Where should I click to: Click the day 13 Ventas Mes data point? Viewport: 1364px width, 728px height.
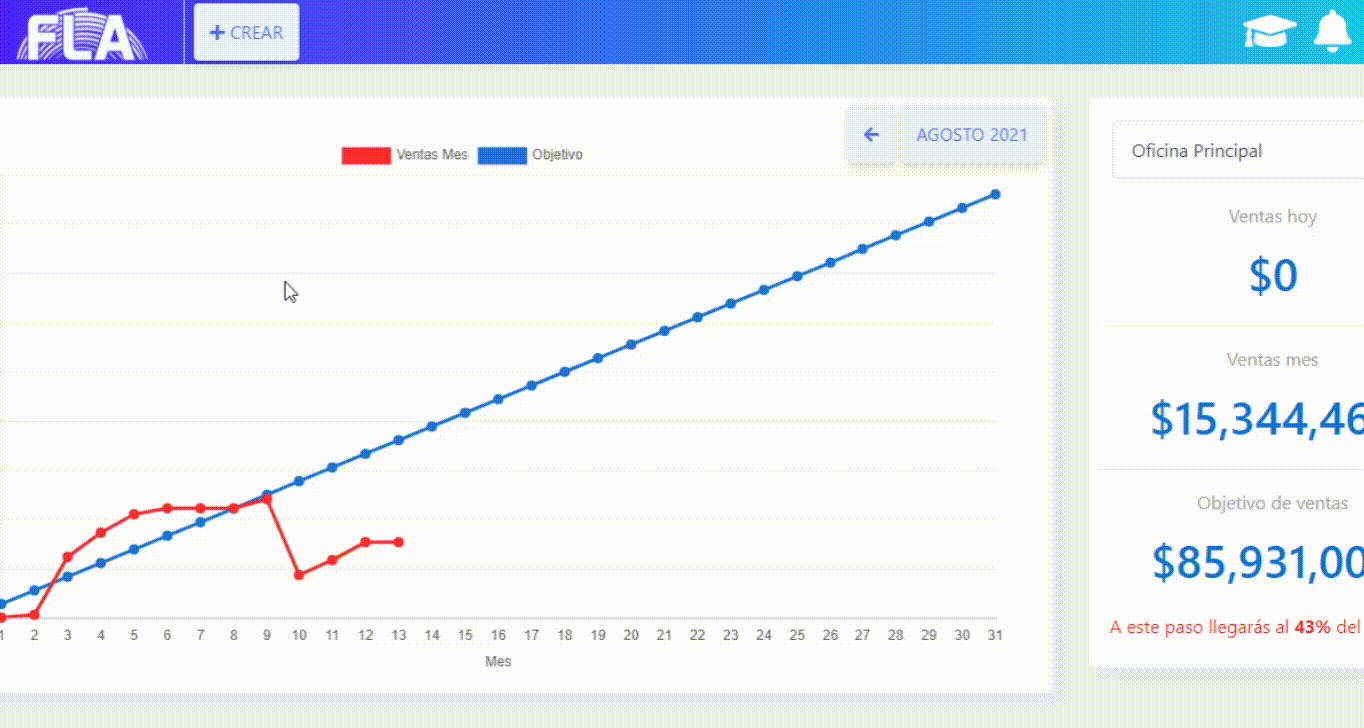point(398,542)
